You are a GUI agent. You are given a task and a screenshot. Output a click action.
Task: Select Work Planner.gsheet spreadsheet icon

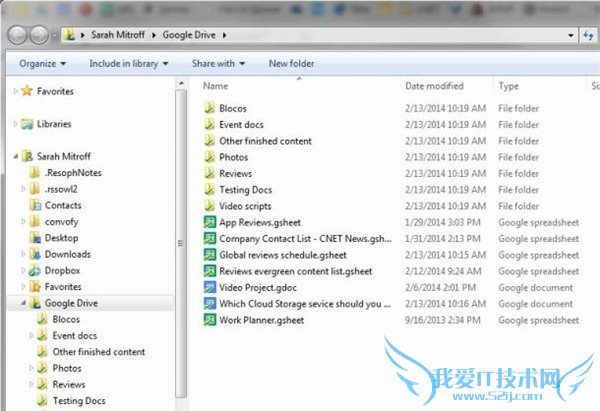pyautogui.click(x=209, y=320)
